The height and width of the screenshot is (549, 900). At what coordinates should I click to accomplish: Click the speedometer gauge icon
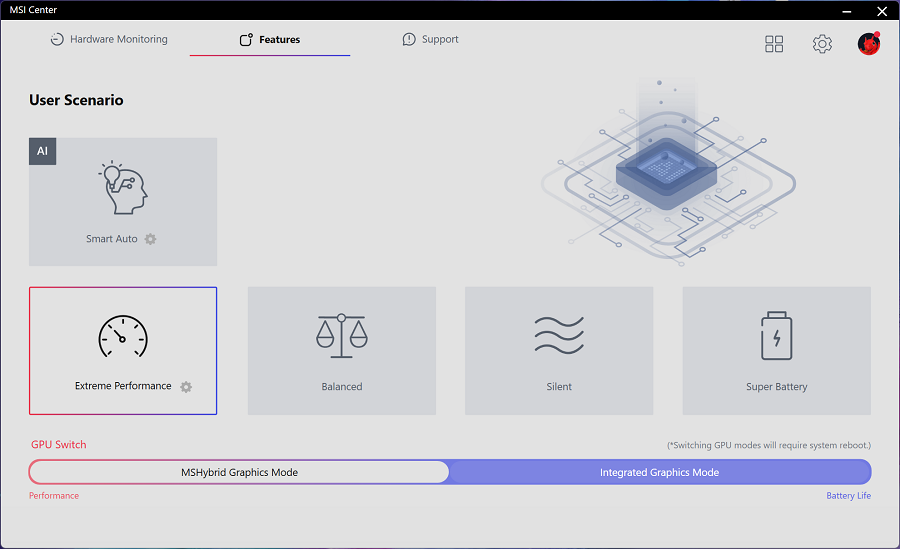tap(123, 336)
